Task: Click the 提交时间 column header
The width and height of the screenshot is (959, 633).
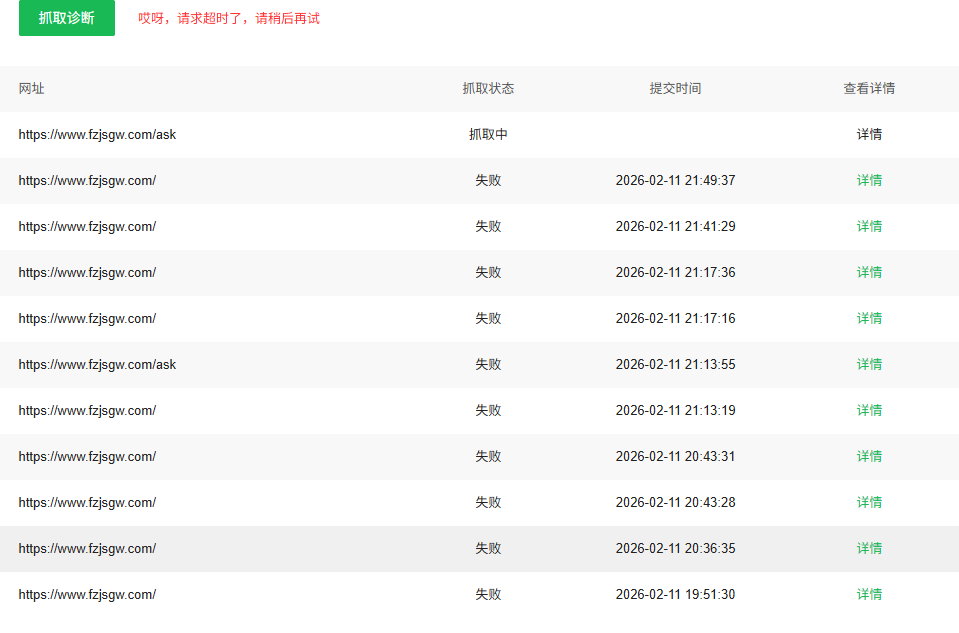Action: point(675,89)
